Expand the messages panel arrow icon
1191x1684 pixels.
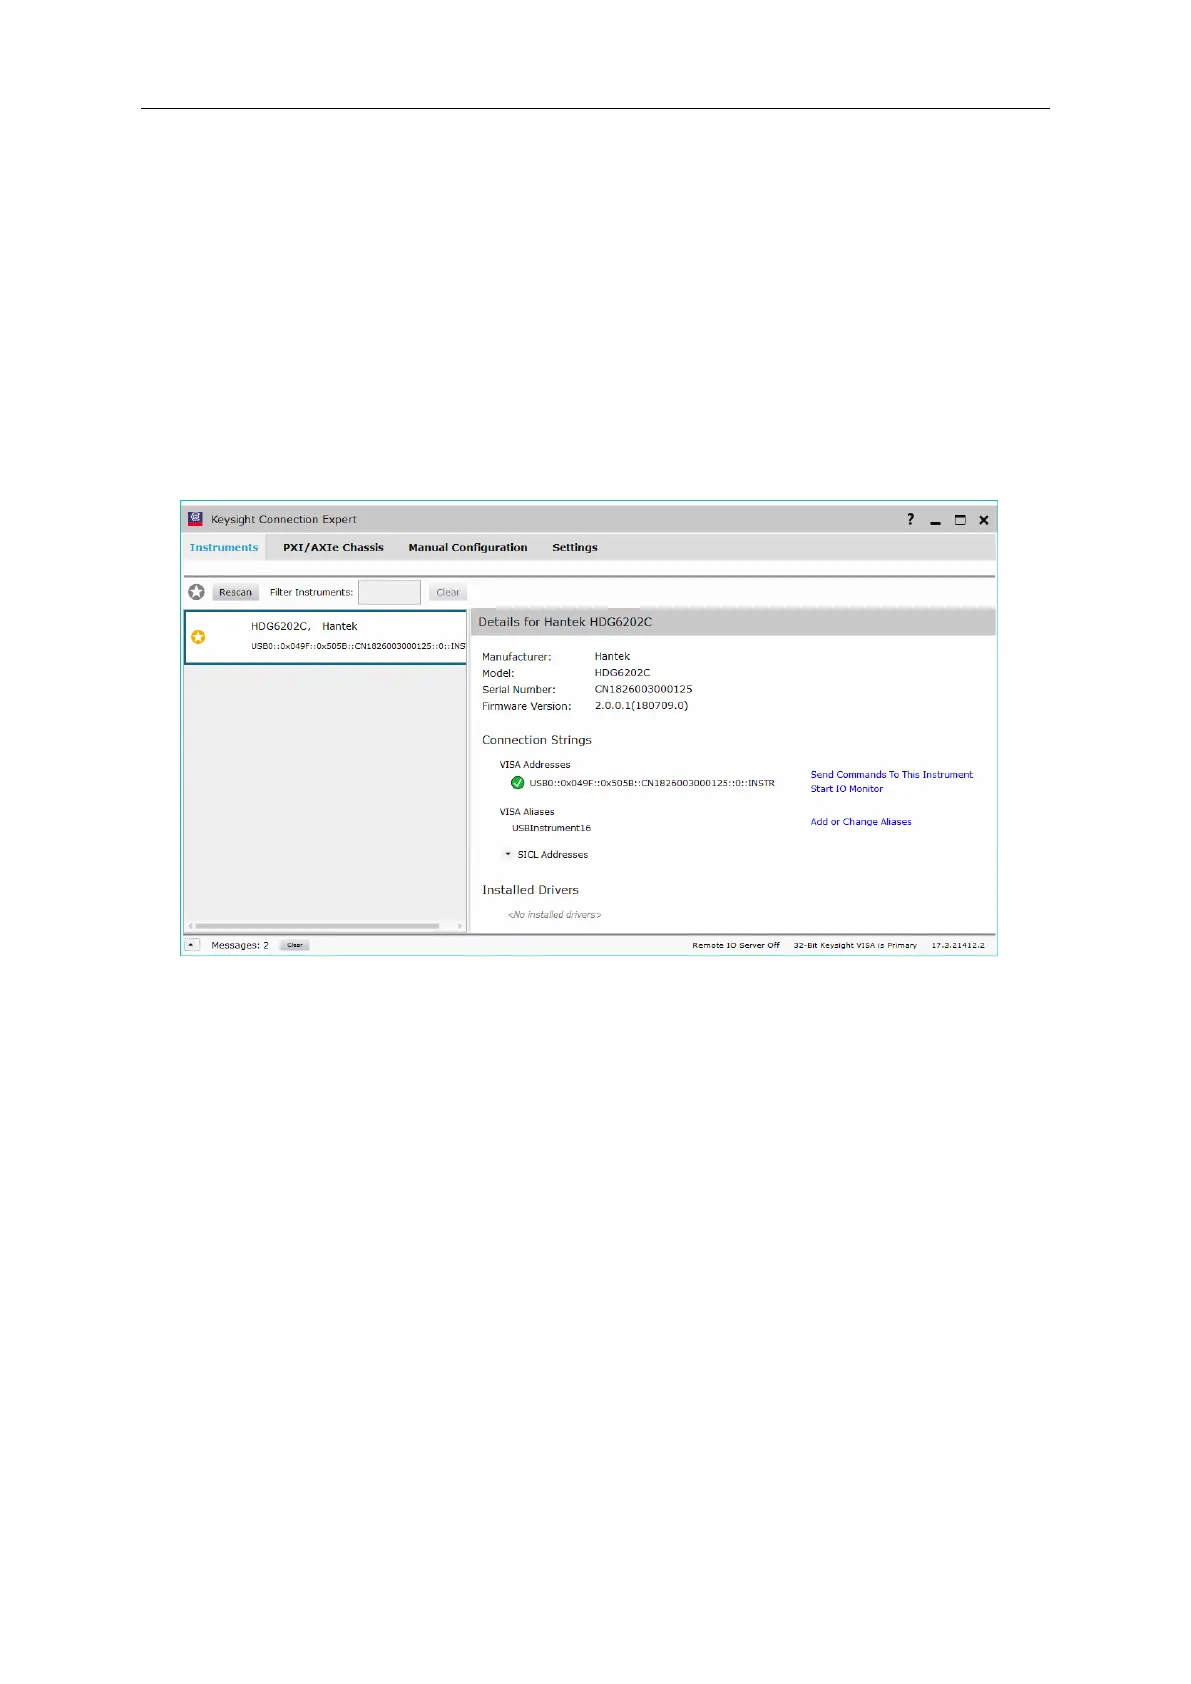click(192, 945)
